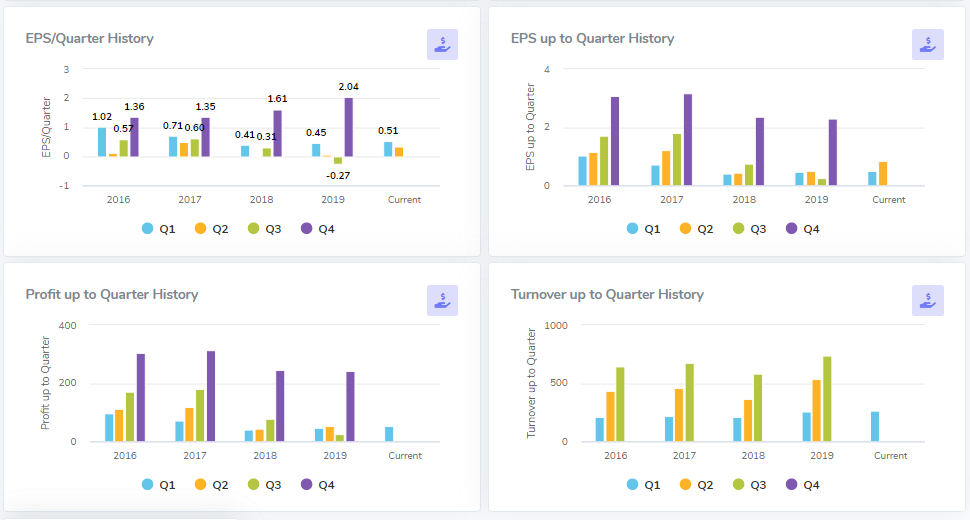This screenshot has width=970, height=520.
Task: Click 2017 Q4 purple bar in EPS up to Quarter
Action: (688, 140)
